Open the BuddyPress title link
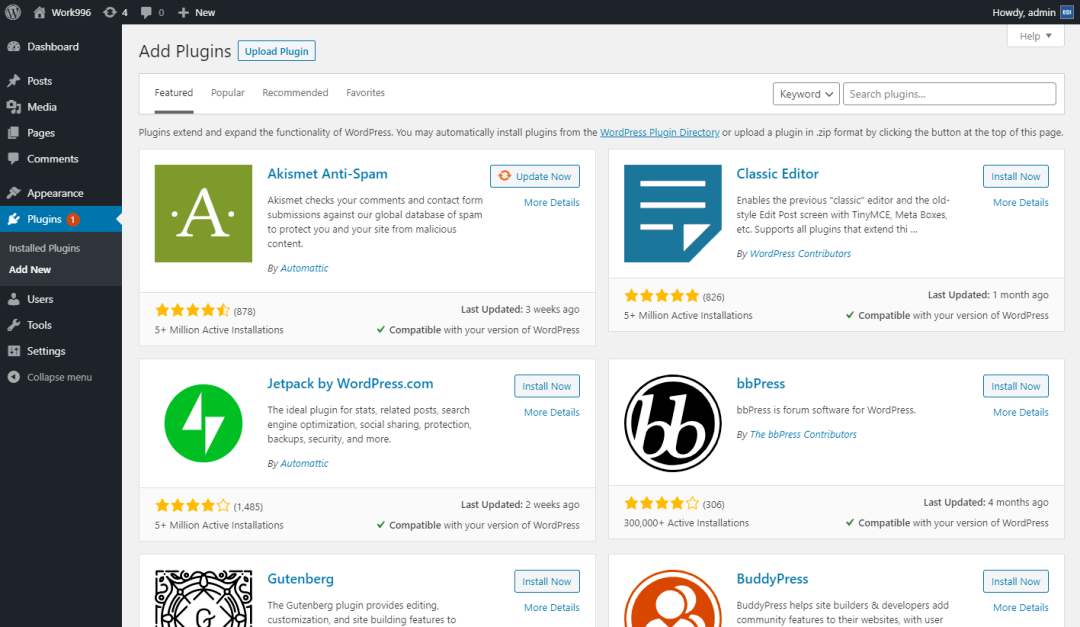Viewport: 1080px width, 627px height. pos(772,579)
